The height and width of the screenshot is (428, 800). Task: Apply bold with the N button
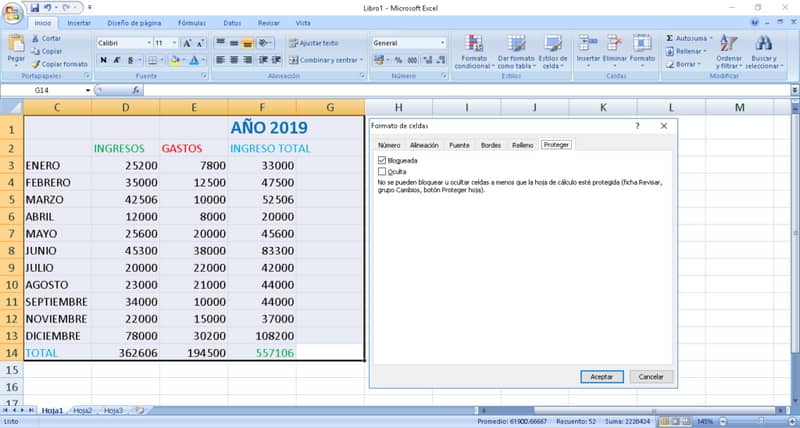pyautogui.click(x=104, y=60)
